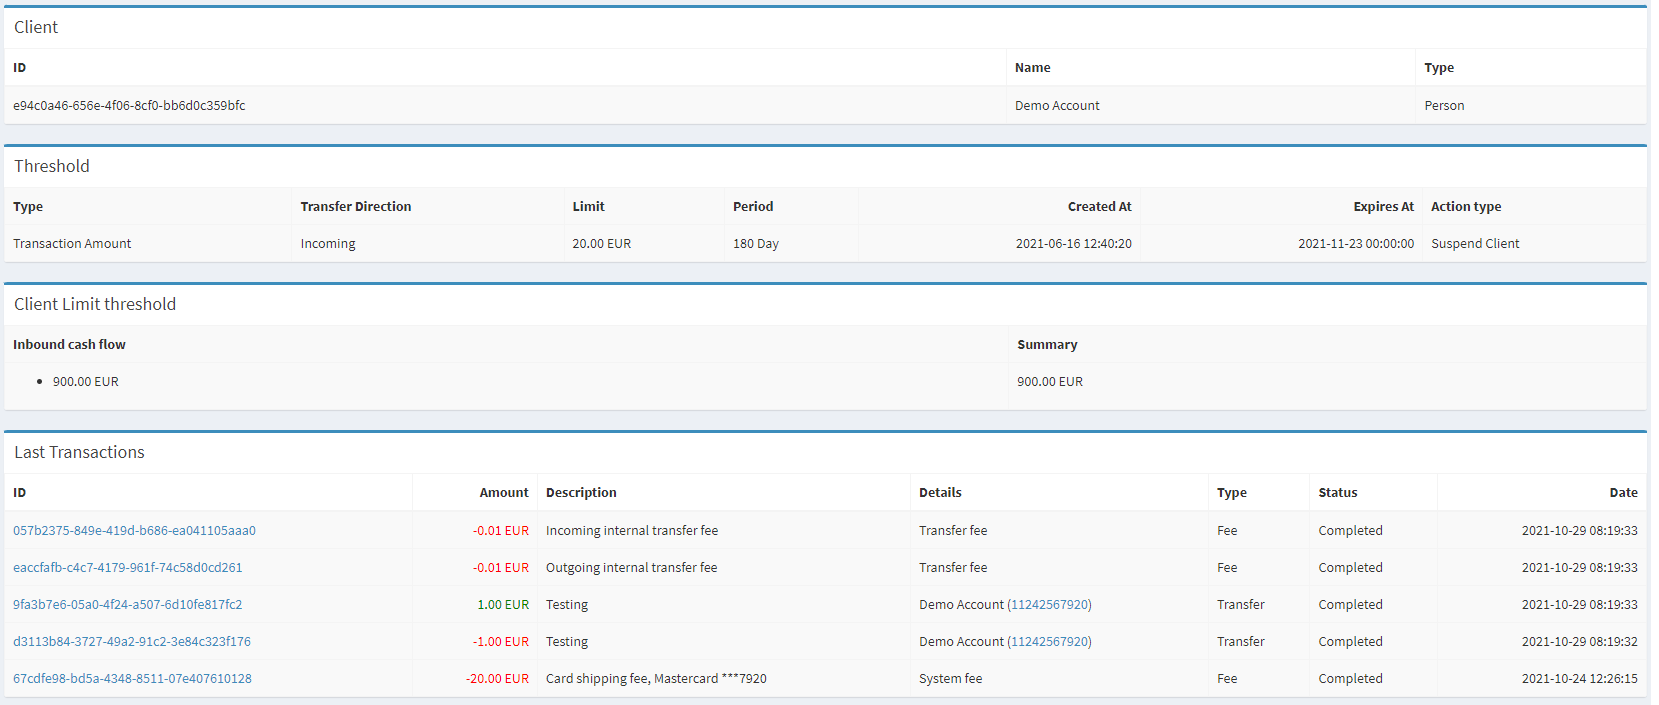Open transaction 9fa3b7e6-05a0-4f24-a507-6d10fe817fc2

[x=127, y=605]
